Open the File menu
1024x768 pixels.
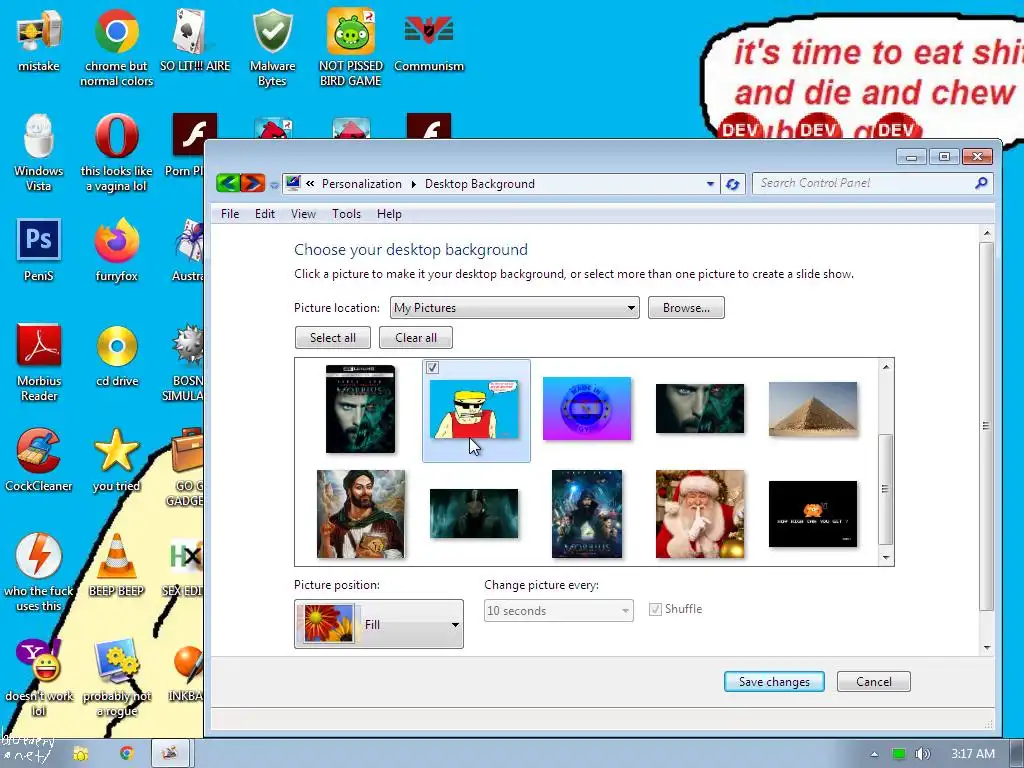(230, 214)
